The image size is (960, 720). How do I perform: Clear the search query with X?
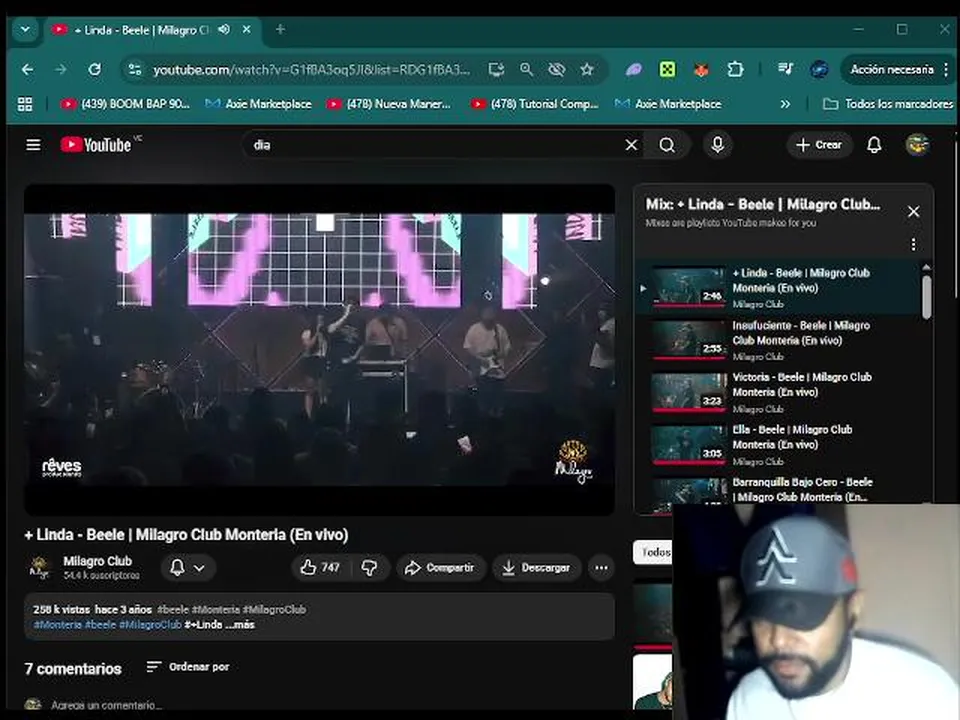[631, 145]
